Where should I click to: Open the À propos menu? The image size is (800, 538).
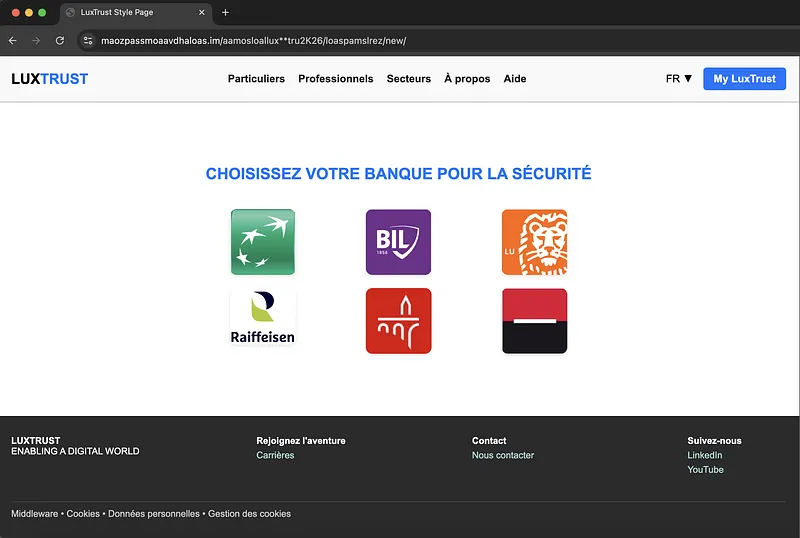pyautogui.click(x=467, y=79)
